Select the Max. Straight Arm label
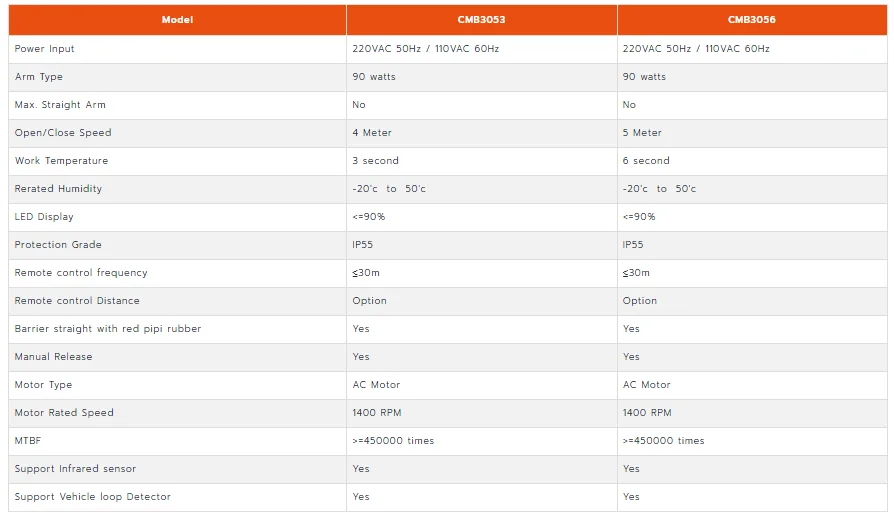Screen dimensions: 894x519 pyautogui.click(x=60, y=105)
